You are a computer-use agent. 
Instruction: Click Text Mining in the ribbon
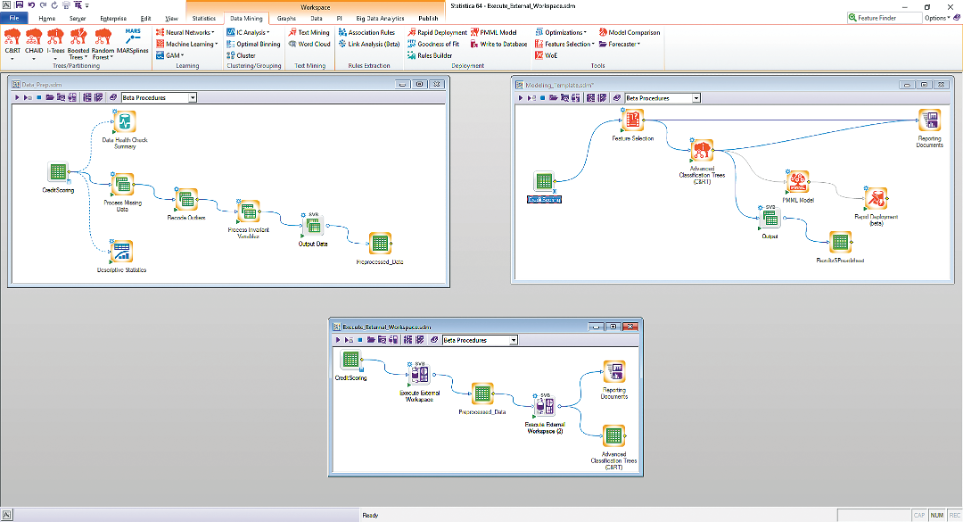coord(309,33)
